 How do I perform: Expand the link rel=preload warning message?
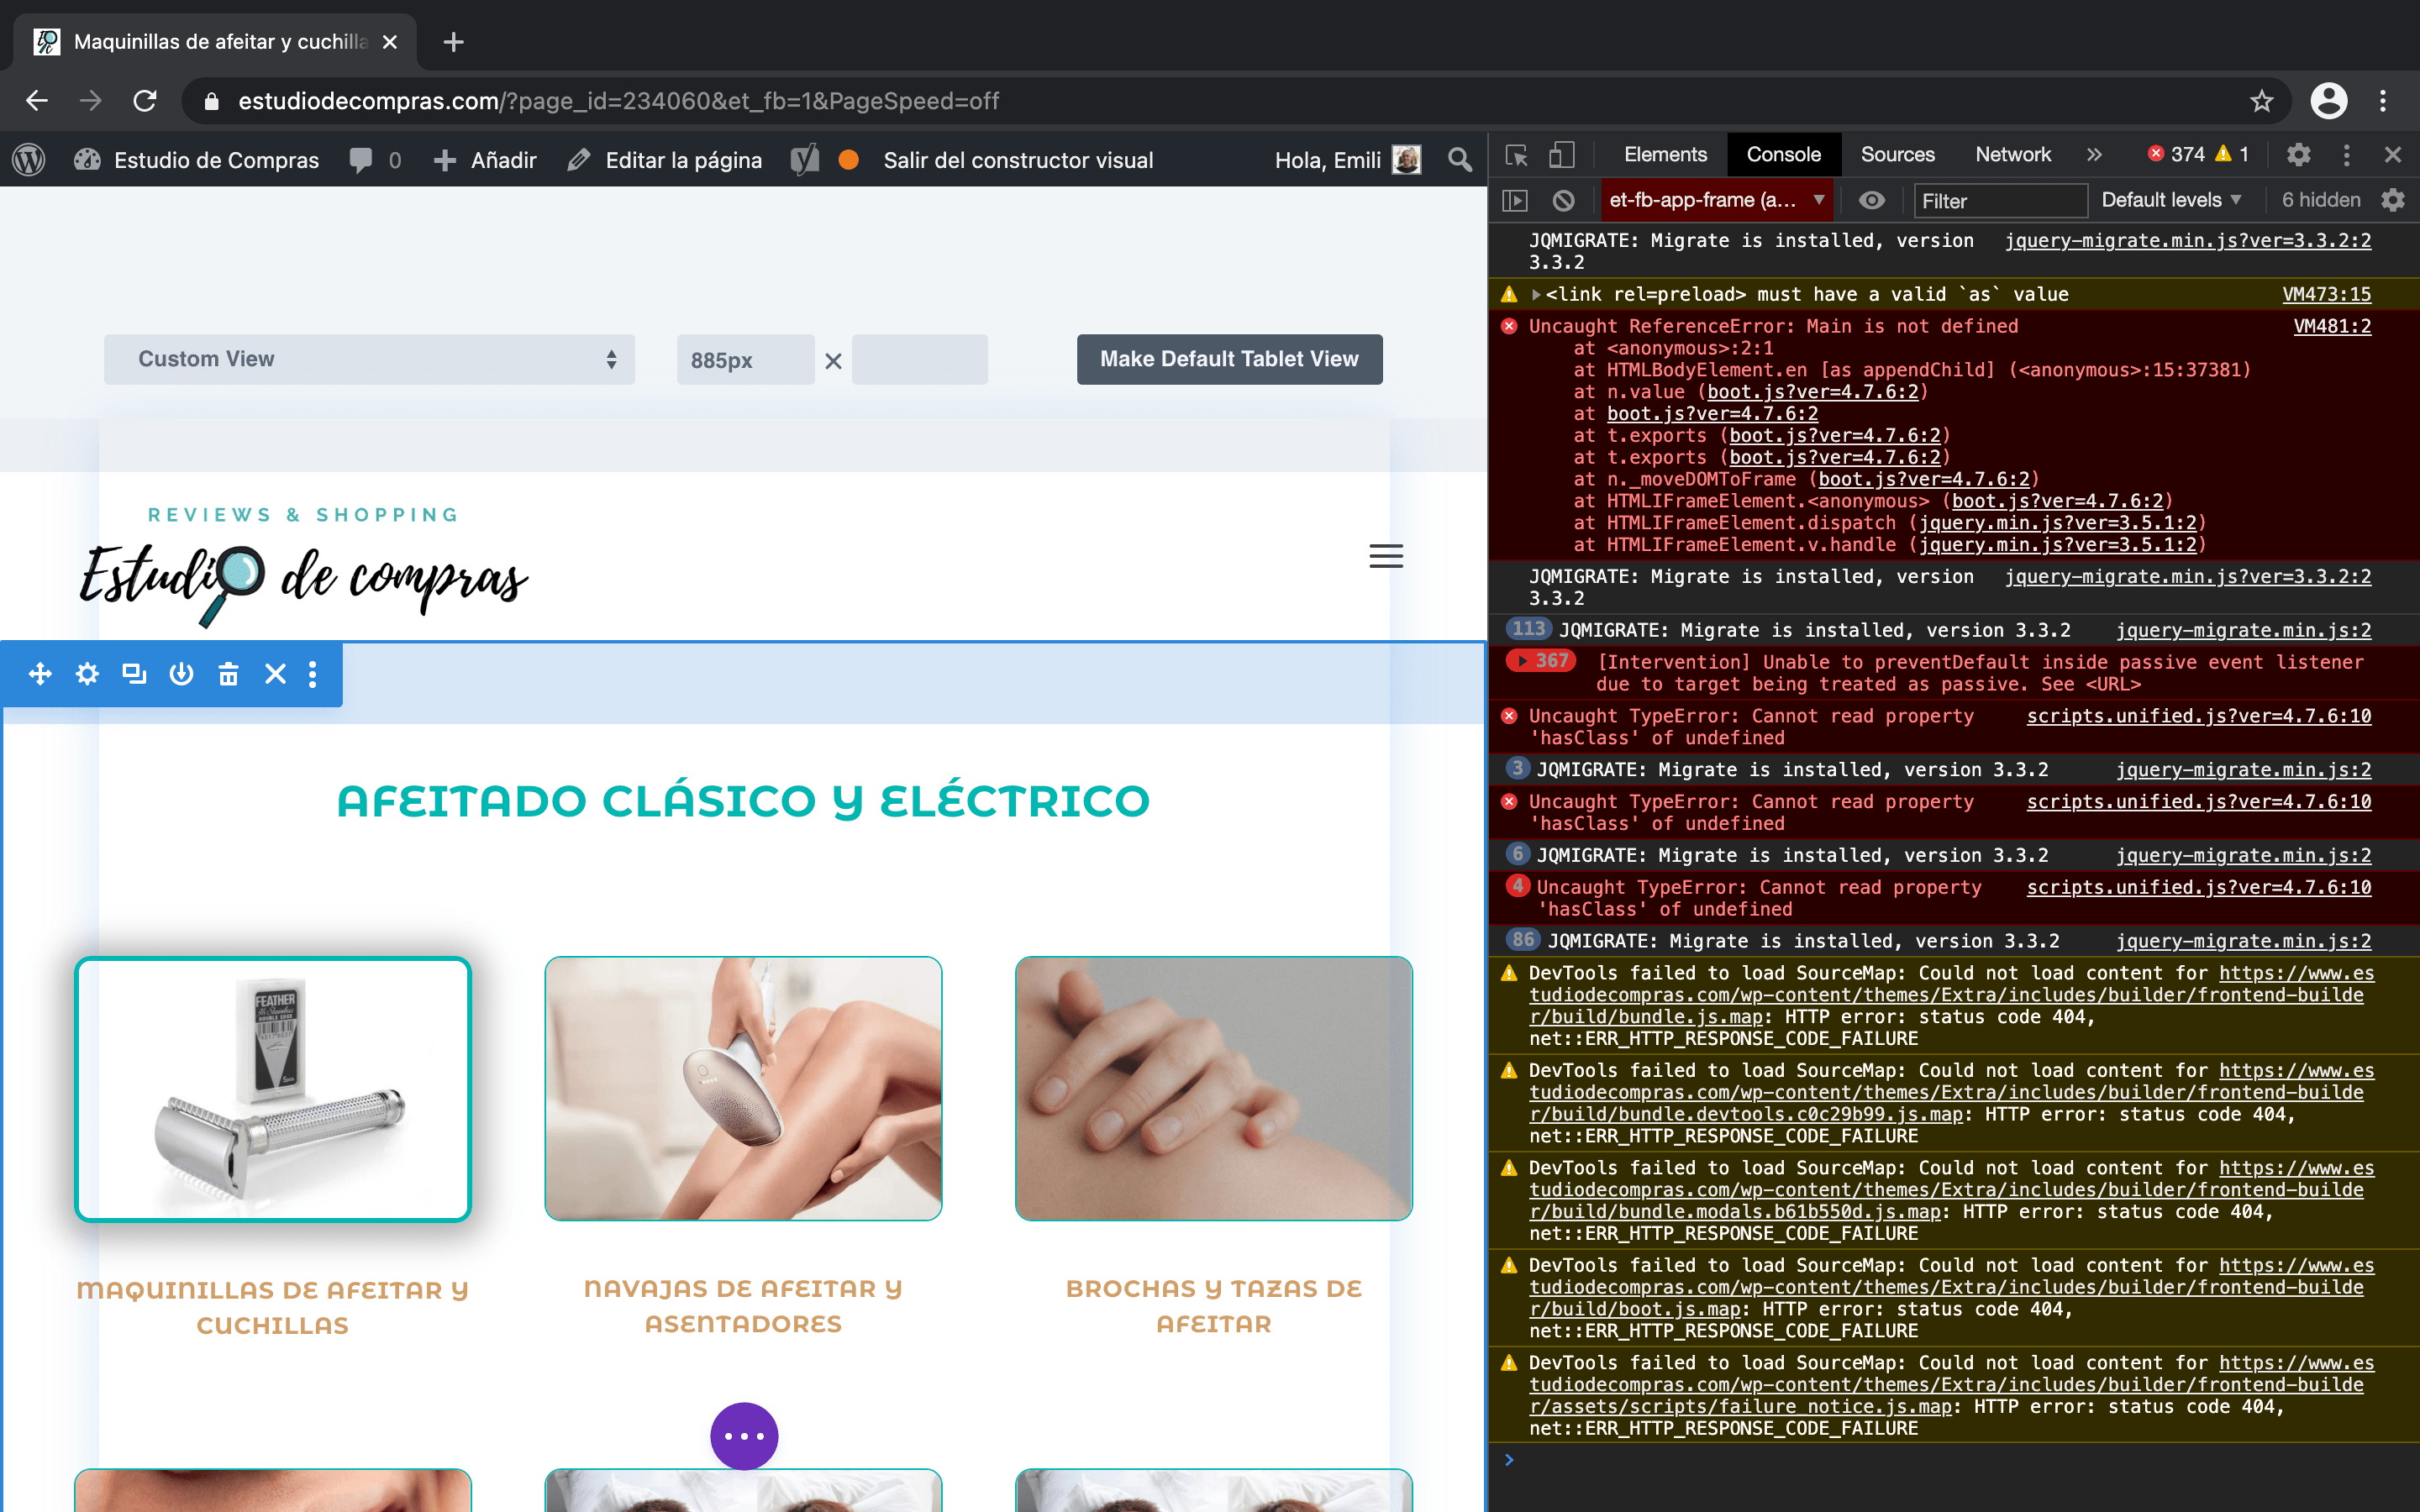(x=1537, y=295)
